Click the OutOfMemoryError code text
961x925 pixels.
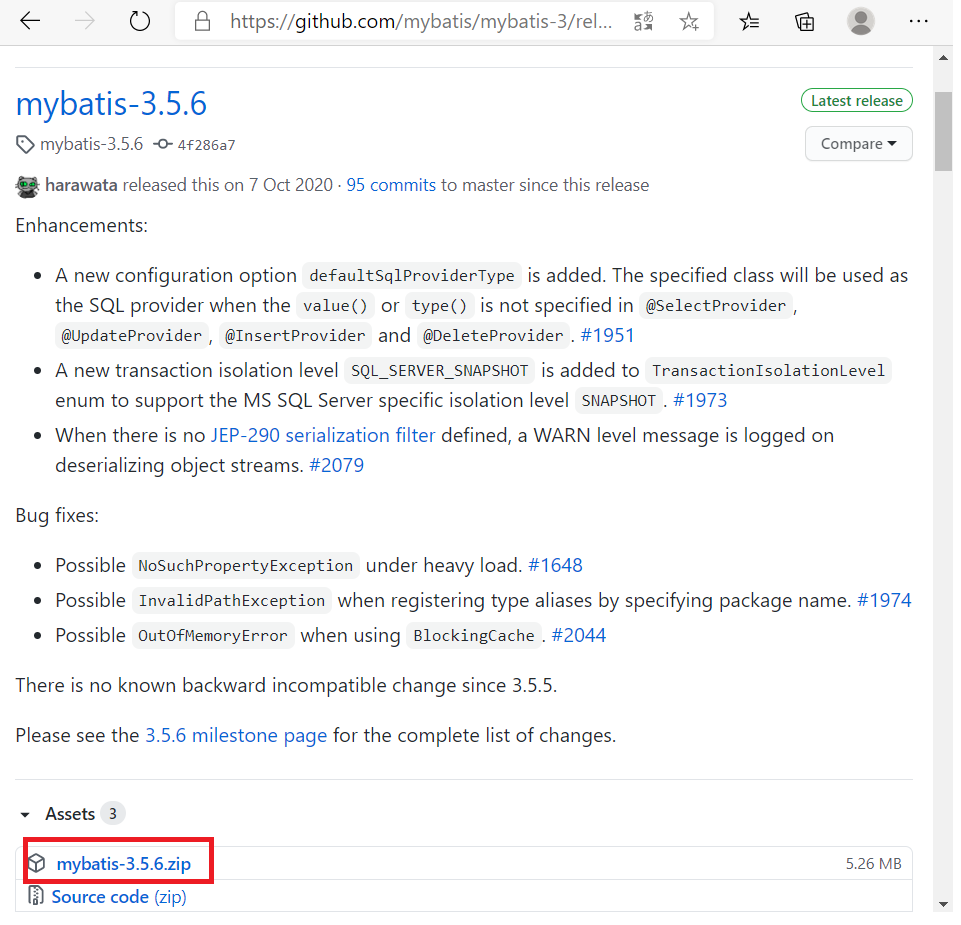tap(213, 636)
